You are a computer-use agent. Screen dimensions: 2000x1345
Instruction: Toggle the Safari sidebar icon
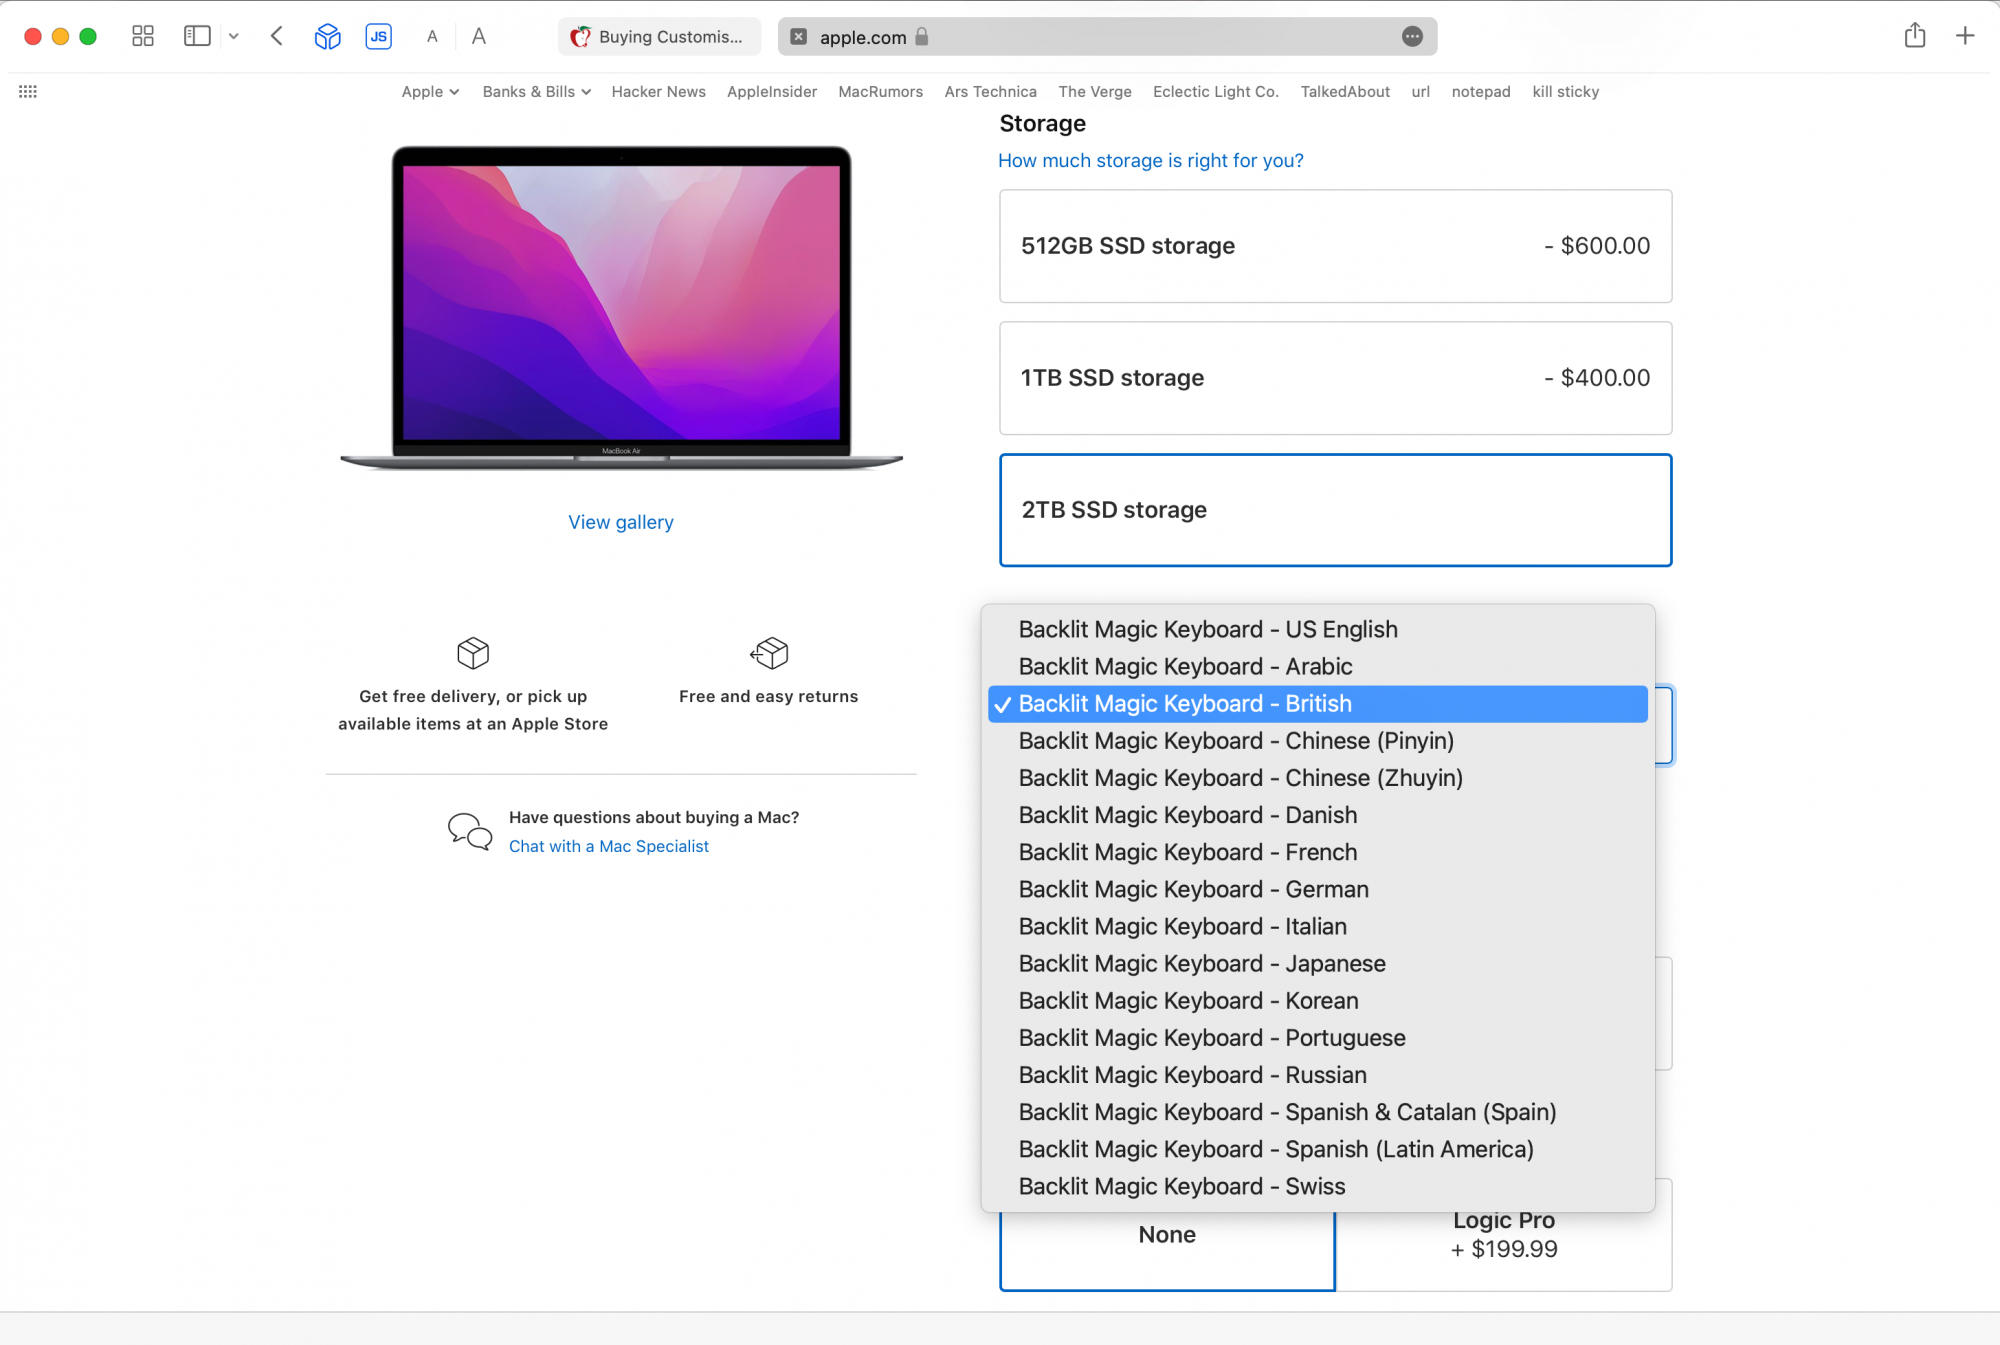pyautogui.click(x=197, y=36)
